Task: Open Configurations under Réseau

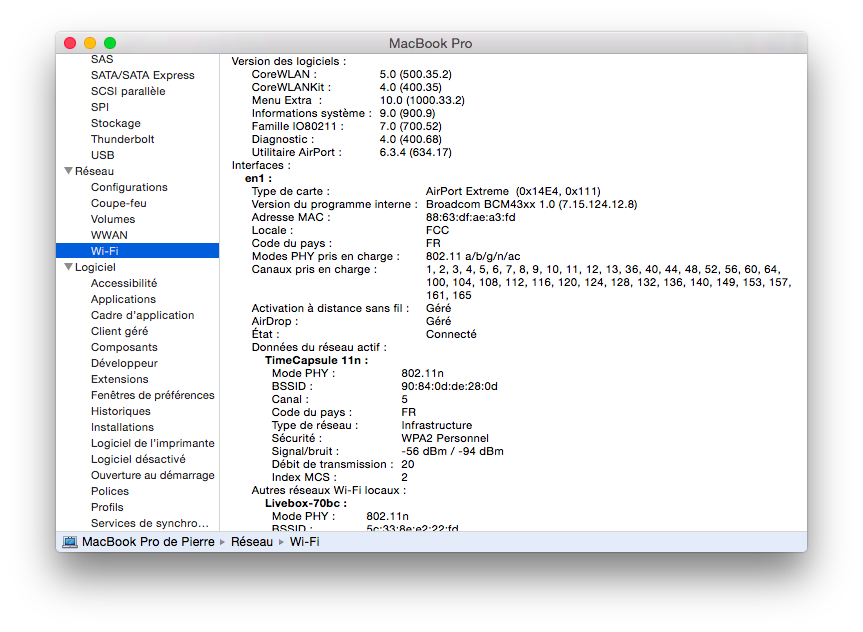Action: pos(129,187)
